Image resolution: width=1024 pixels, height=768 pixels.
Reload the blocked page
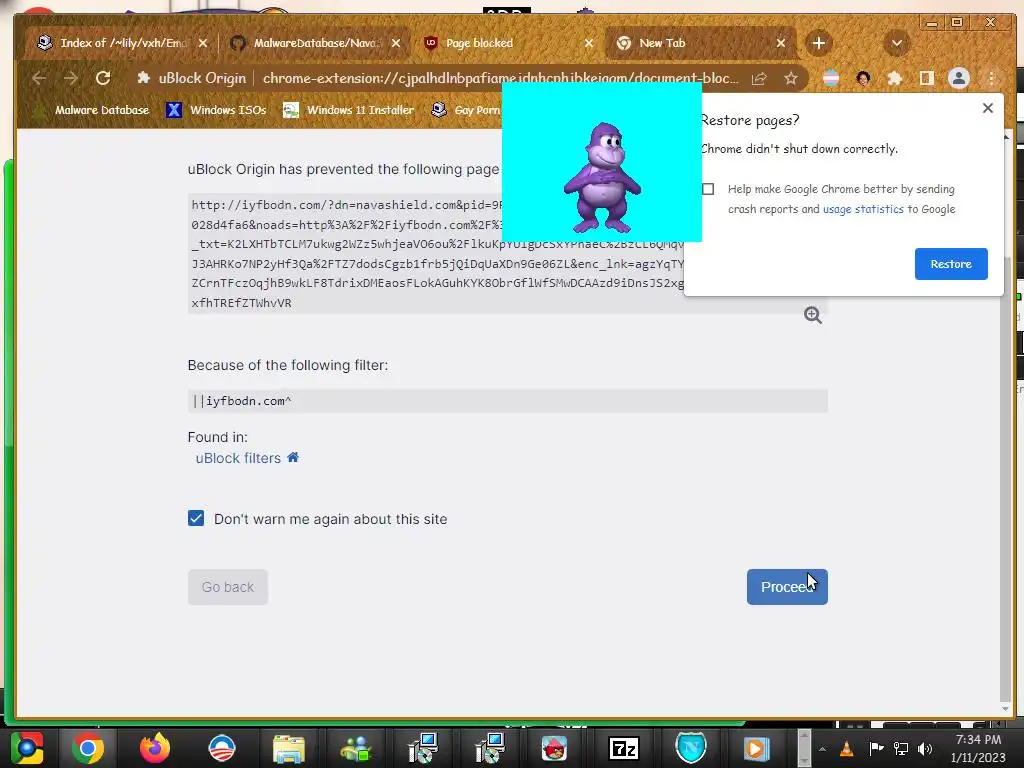[x=103, y=78]
